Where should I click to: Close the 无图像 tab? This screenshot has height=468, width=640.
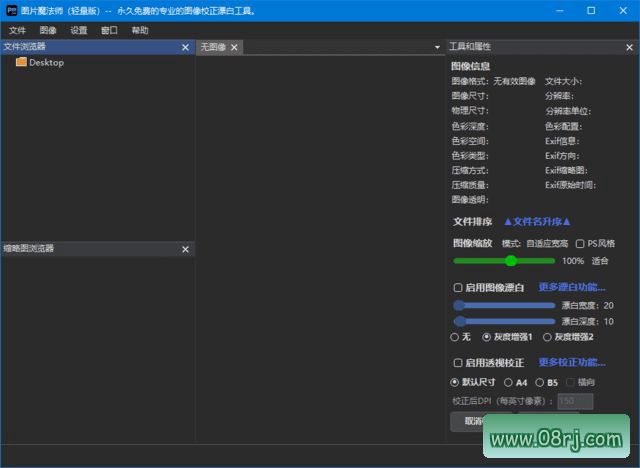click(234, 48)
